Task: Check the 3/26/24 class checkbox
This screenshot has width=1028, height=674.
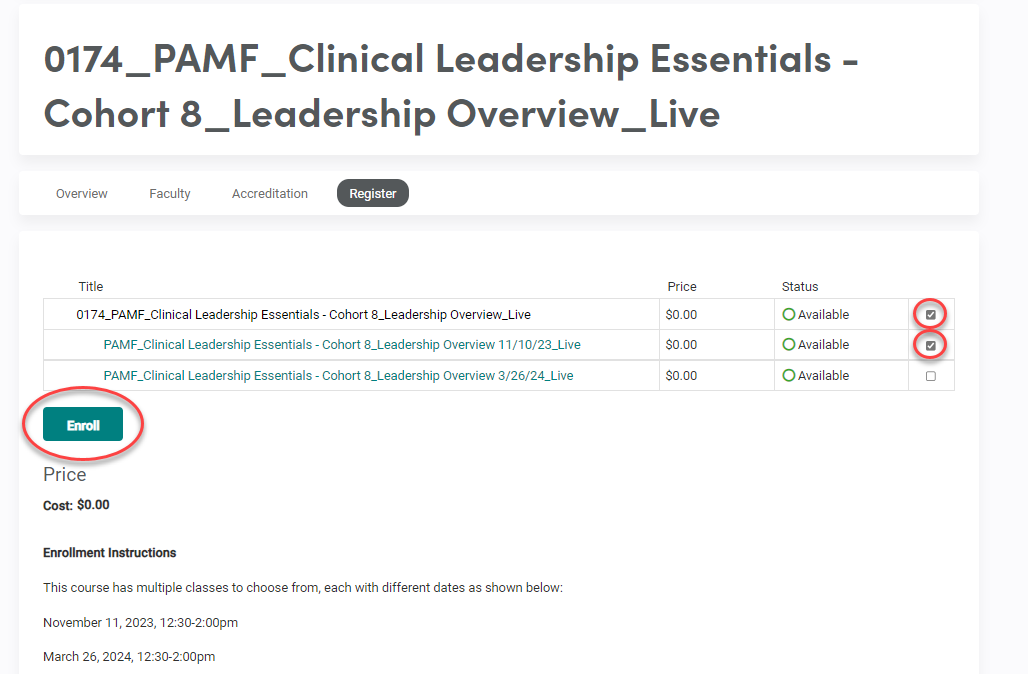Action: [931, 376]
